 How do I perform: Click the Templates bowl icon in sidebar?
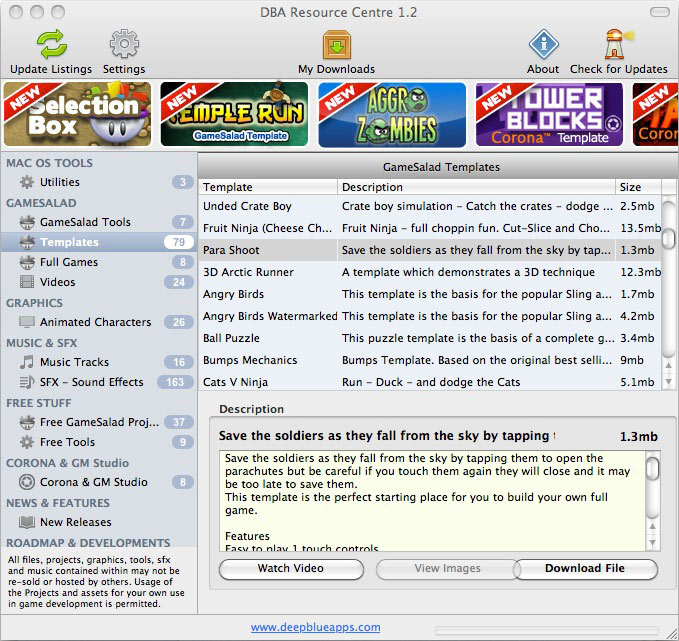(x=27, y=242)
